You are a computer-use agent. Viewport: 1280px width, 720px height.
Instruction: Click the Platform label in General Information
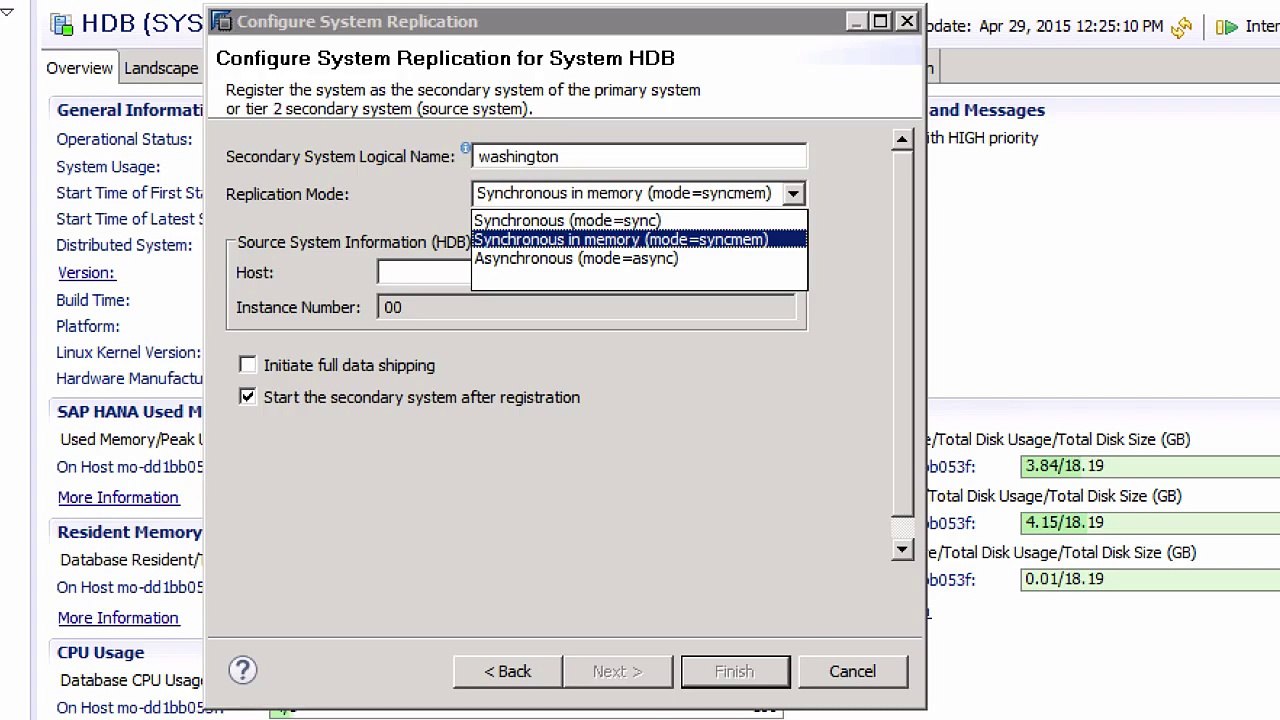point(88,326)
